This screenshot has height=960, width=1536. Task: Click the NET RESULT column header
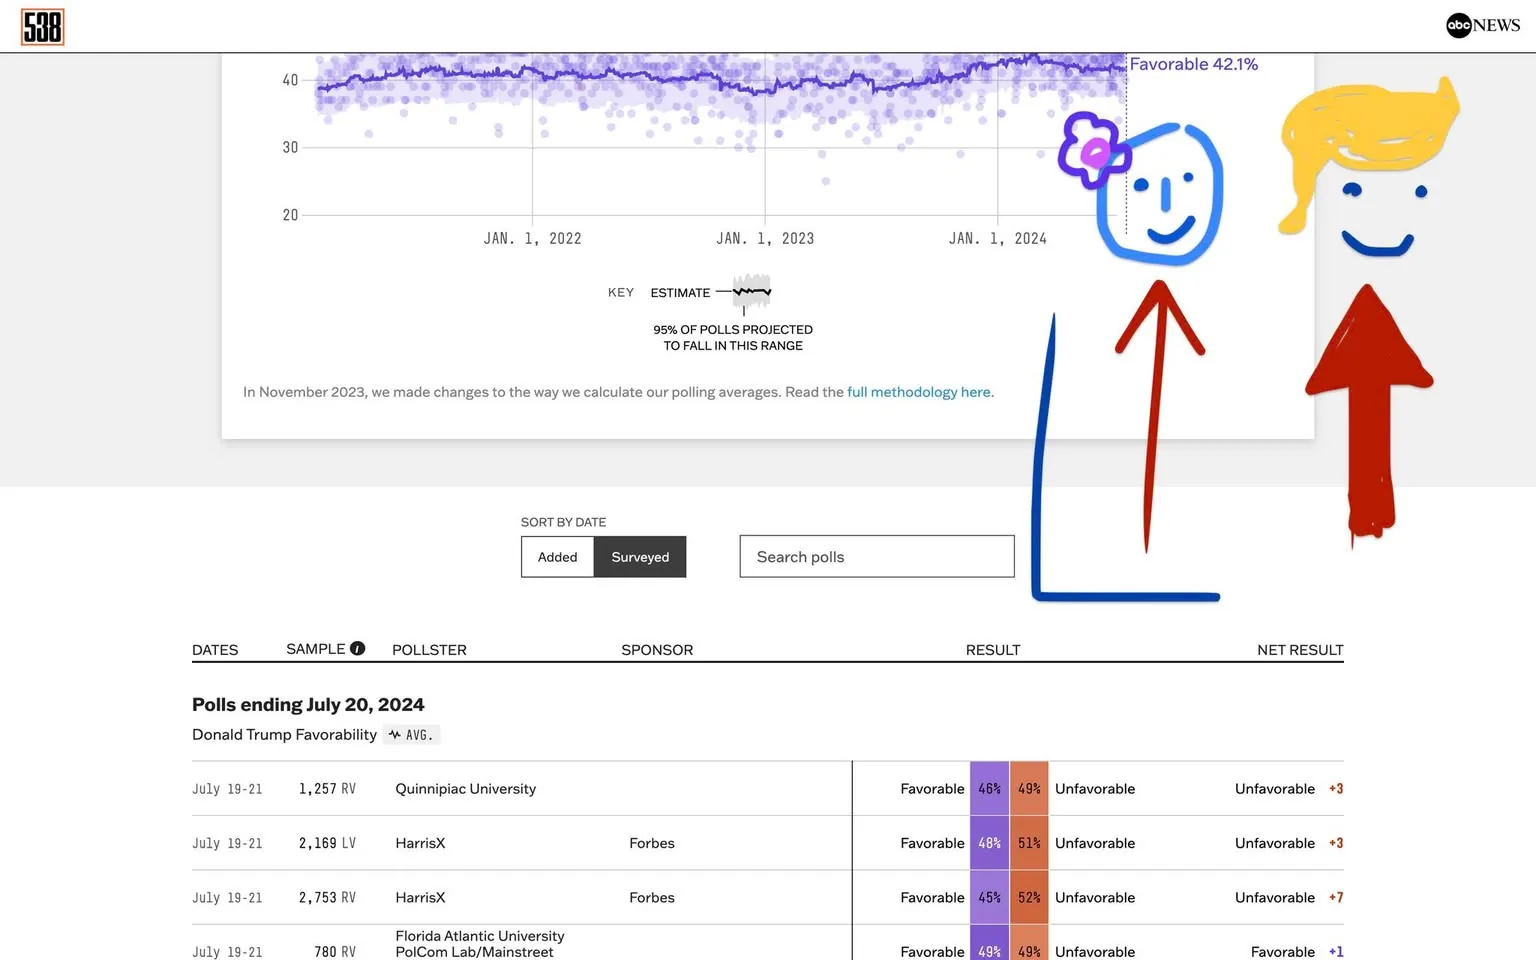(1300, 649)
